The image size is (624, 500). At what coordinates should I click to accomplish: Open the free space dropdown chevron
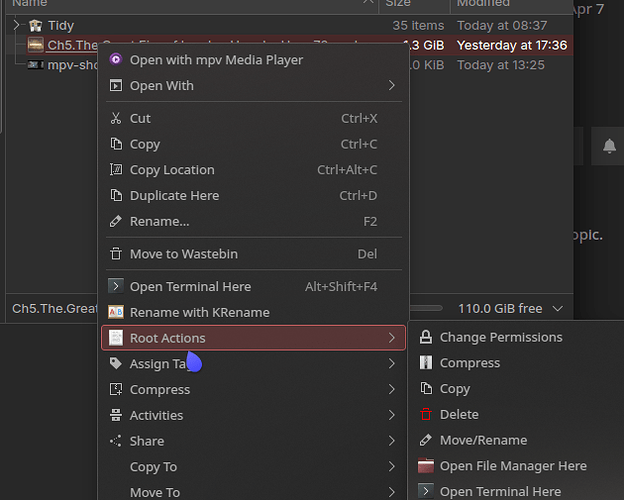tap(558, 309)
